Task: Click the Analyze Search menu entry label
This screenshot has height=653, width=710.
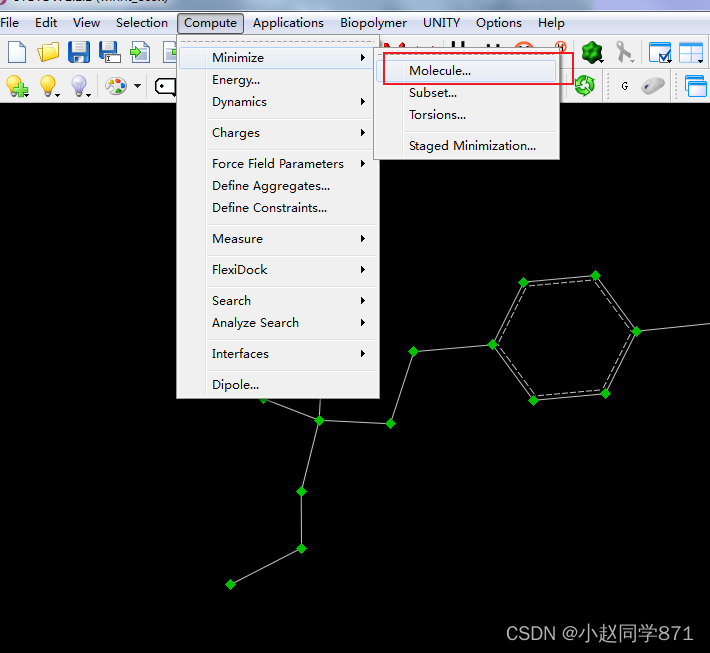Action: (x=255, y=322)
